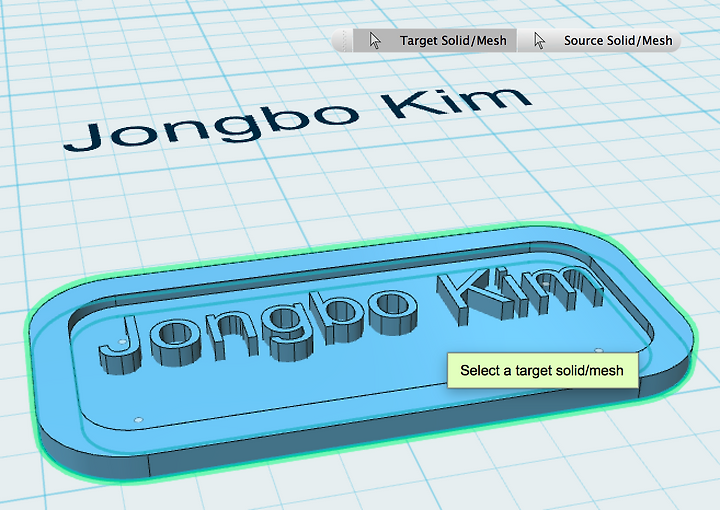Click the cursor icon beside Source Solid/Mesh
The height and width of the screenshot is (510, 720).
coord(540,40)
